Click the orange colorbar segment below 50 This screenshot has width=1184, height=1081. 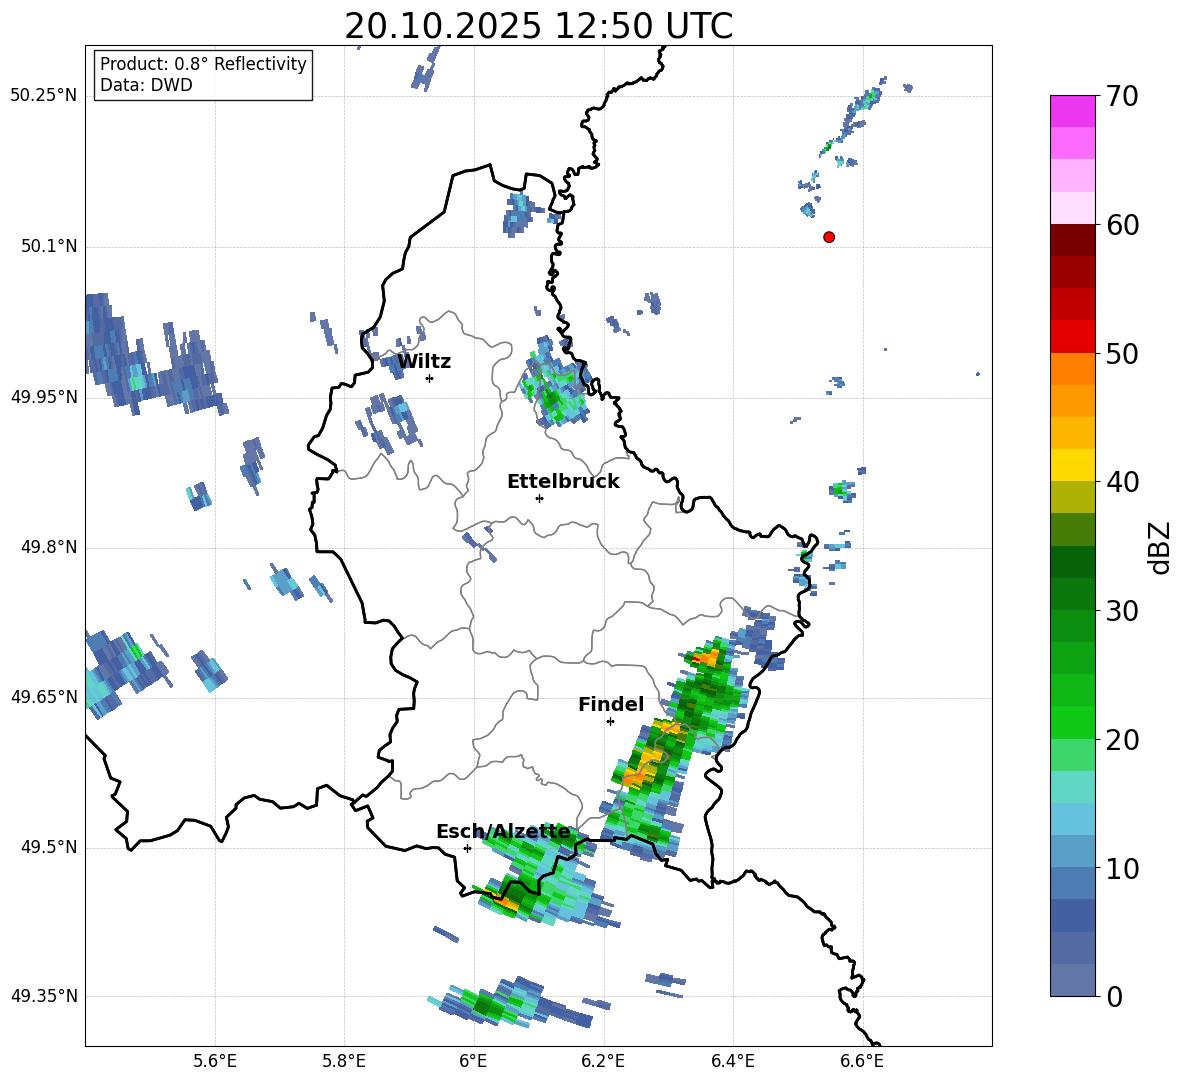[x=1072, y=369]
